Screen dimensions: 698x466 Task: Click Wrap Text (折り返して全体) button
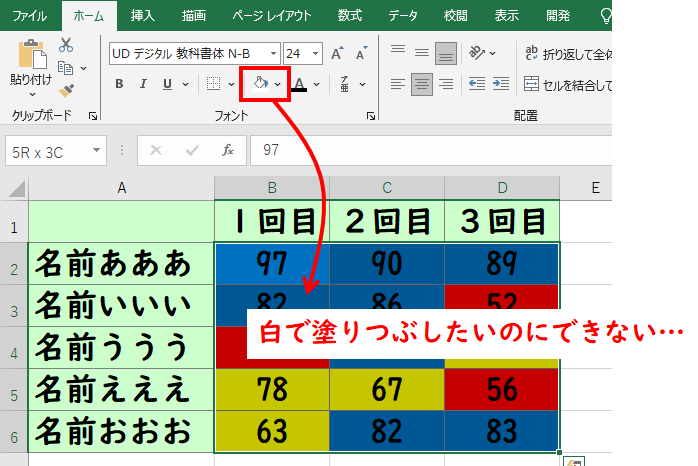coord(568,54)
